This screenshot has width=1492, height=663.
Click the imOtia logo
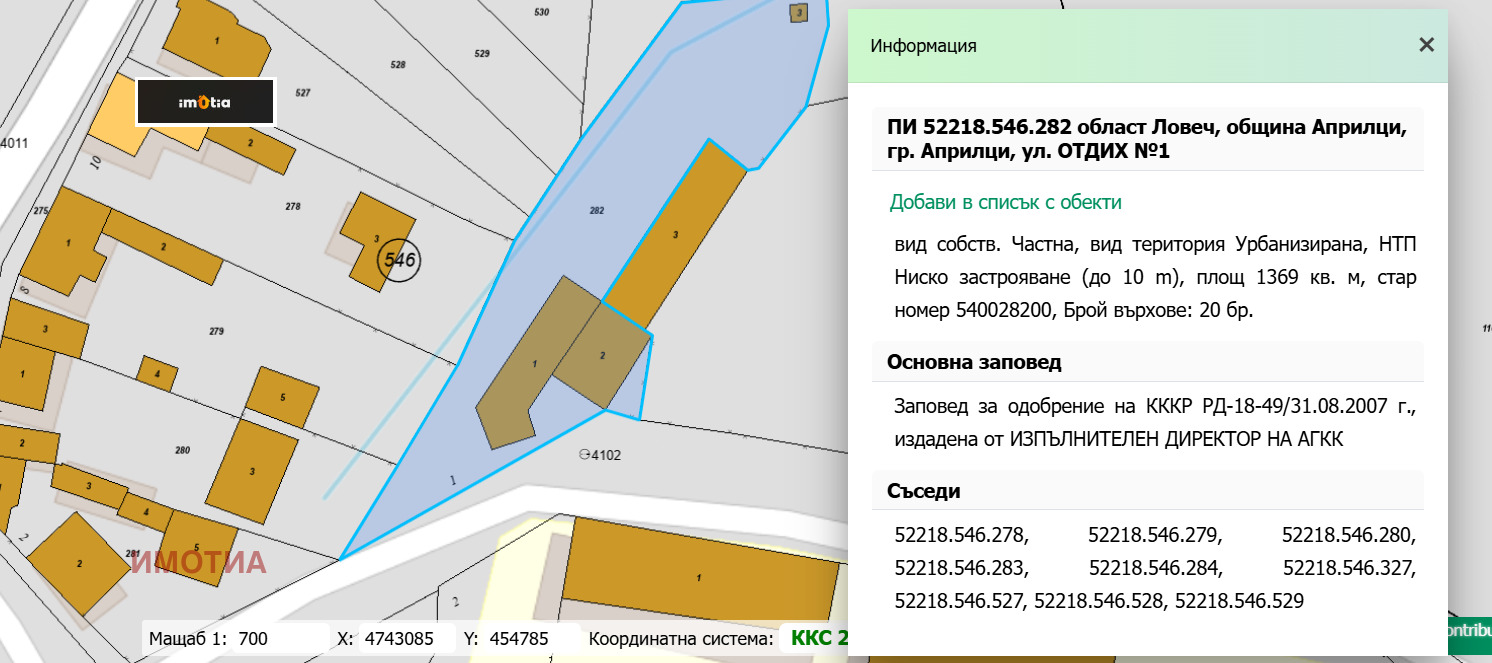205,100
